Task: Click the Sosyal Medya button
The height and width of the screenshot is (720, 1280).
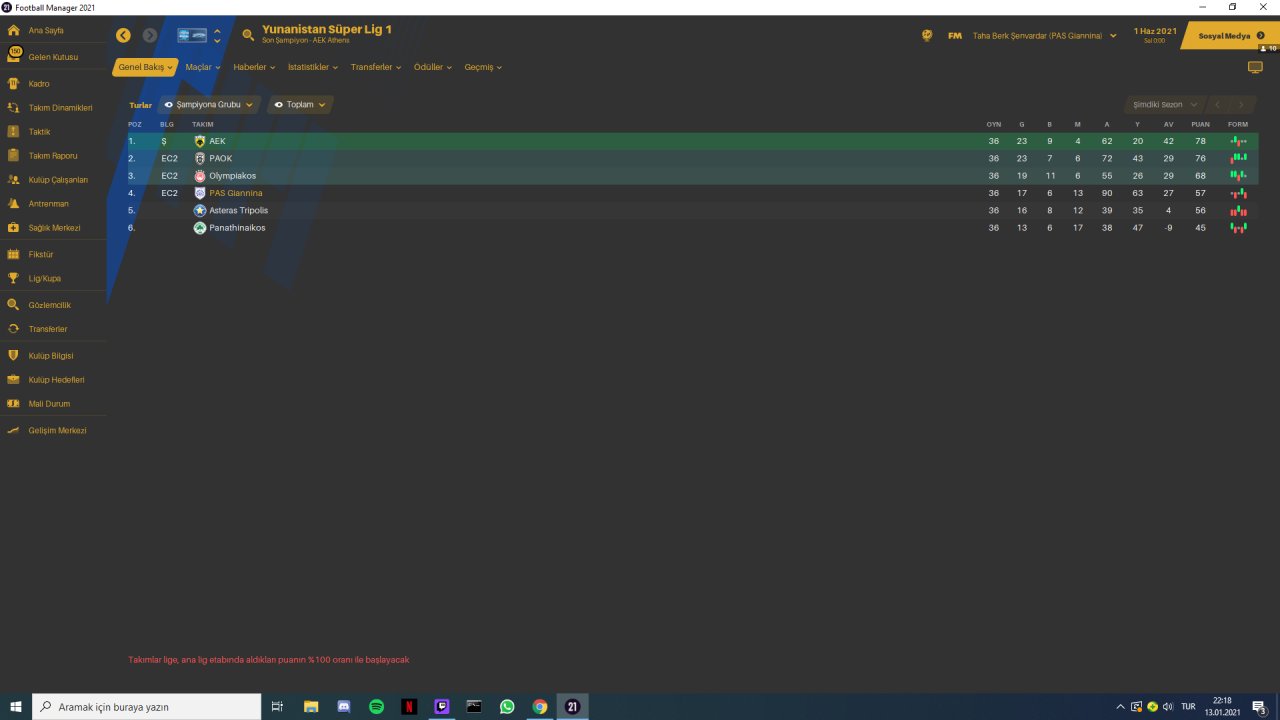Action: tap(1231, 36)
